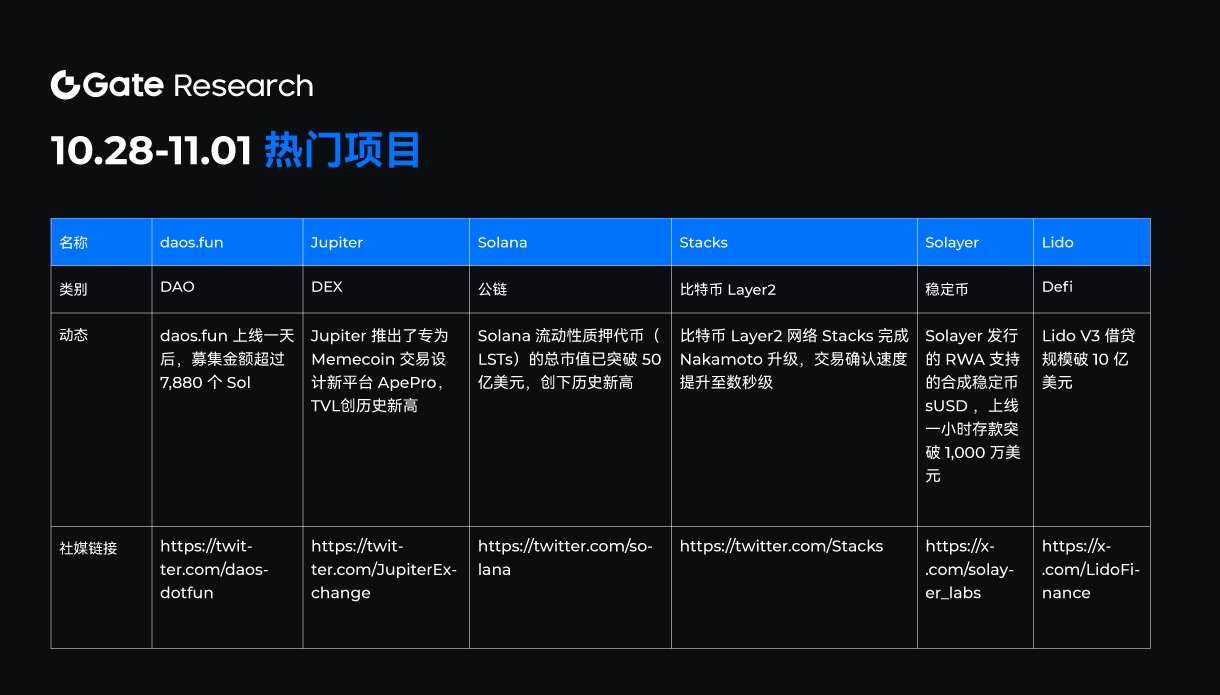Open the daos.fun Twitter link

tap(213, 569)
